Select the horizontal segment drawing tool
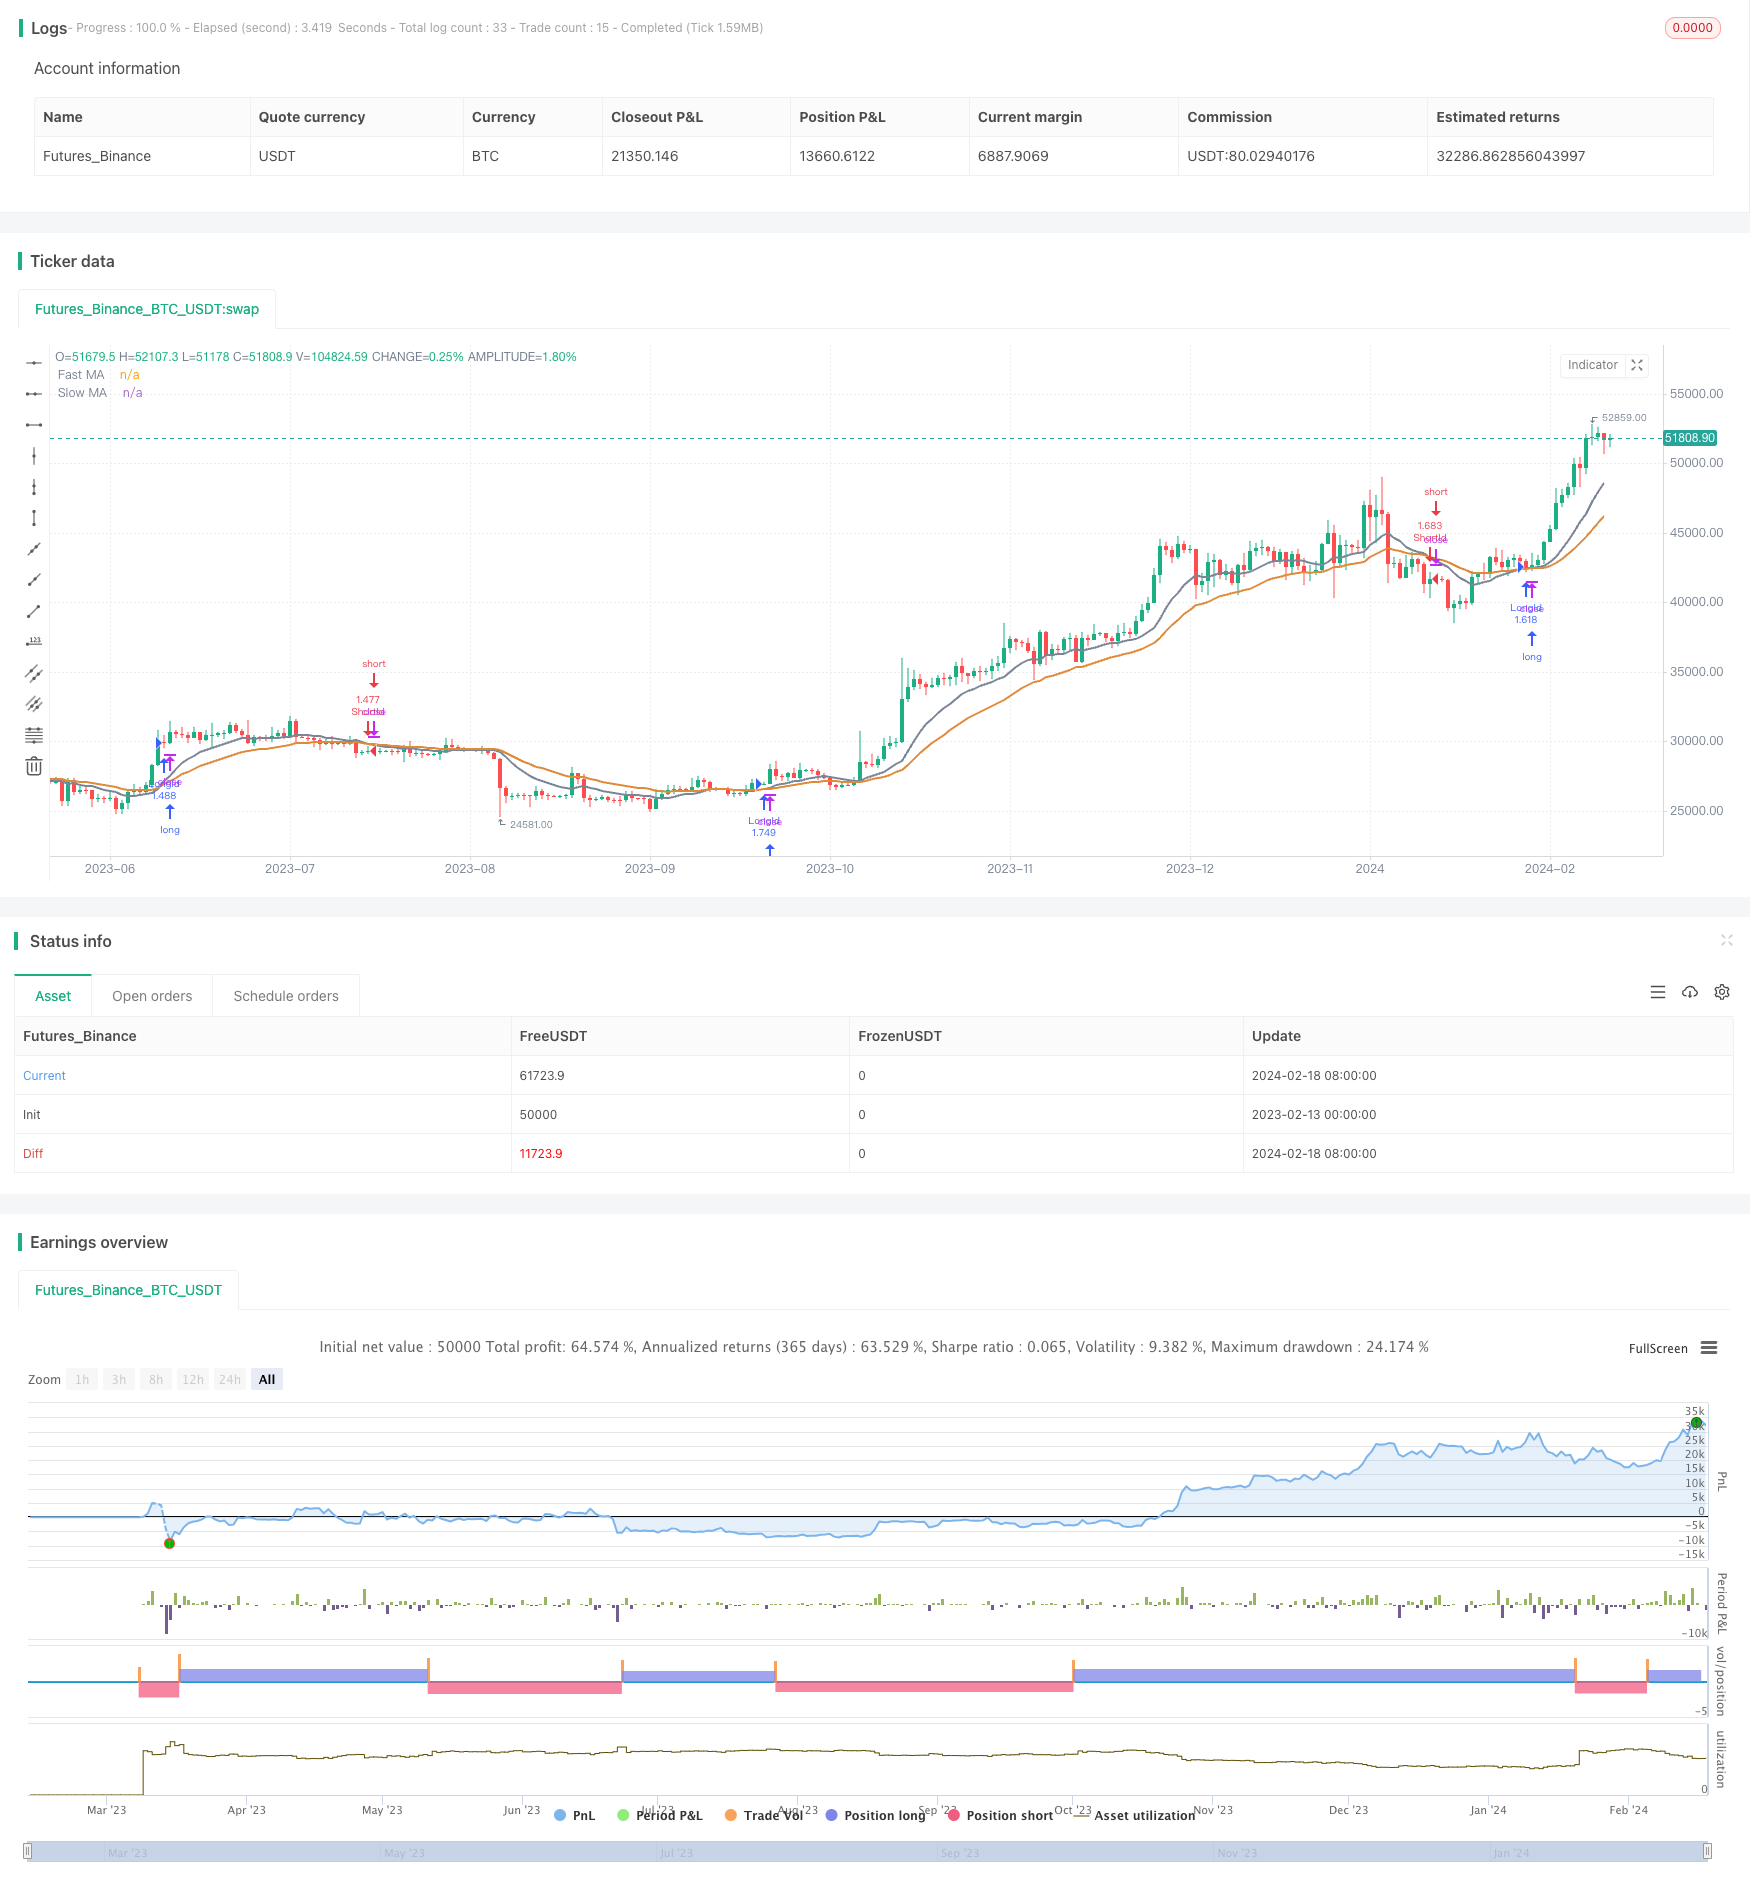 click(x=34, y=425)
